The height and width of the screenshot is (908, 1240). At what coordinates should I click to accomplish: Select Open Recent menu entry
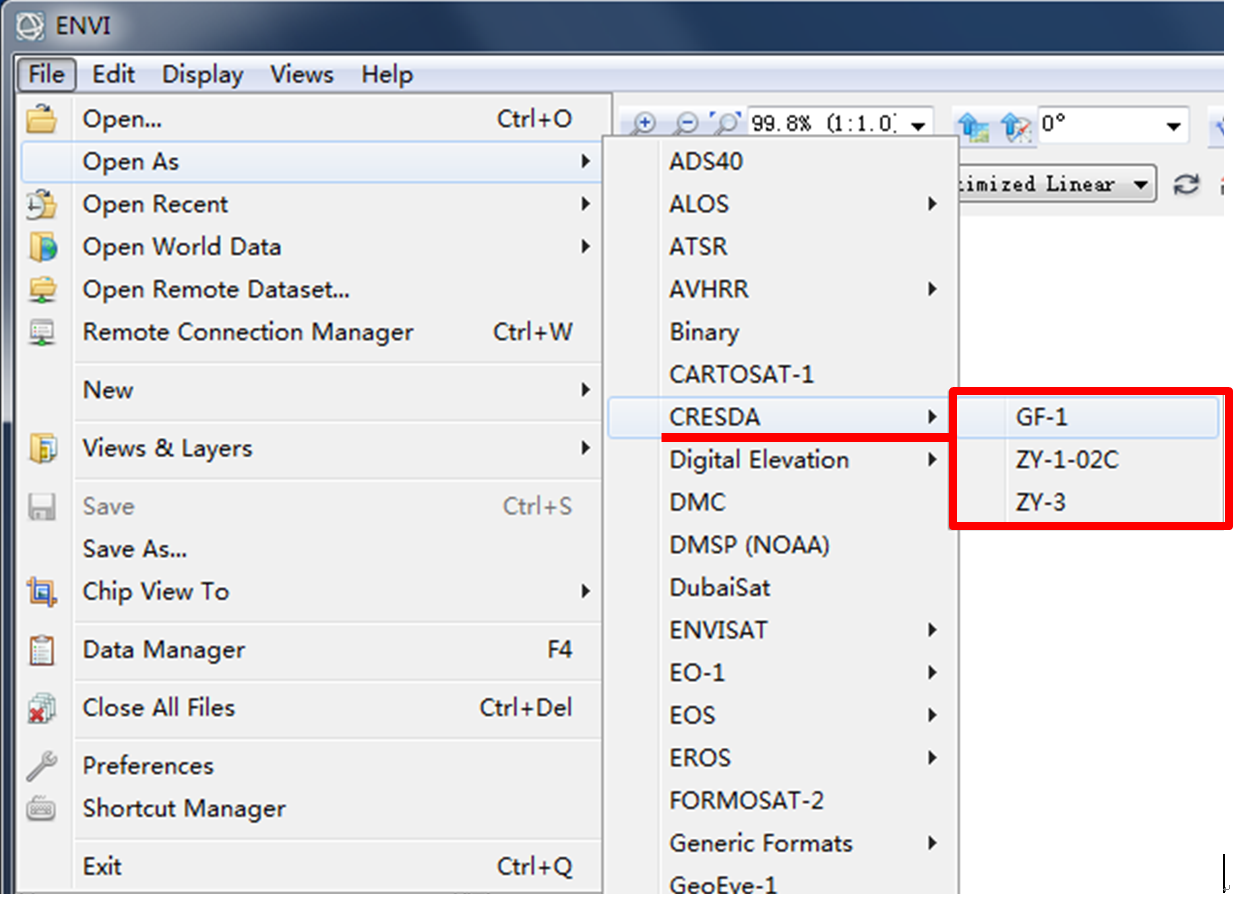311,204
